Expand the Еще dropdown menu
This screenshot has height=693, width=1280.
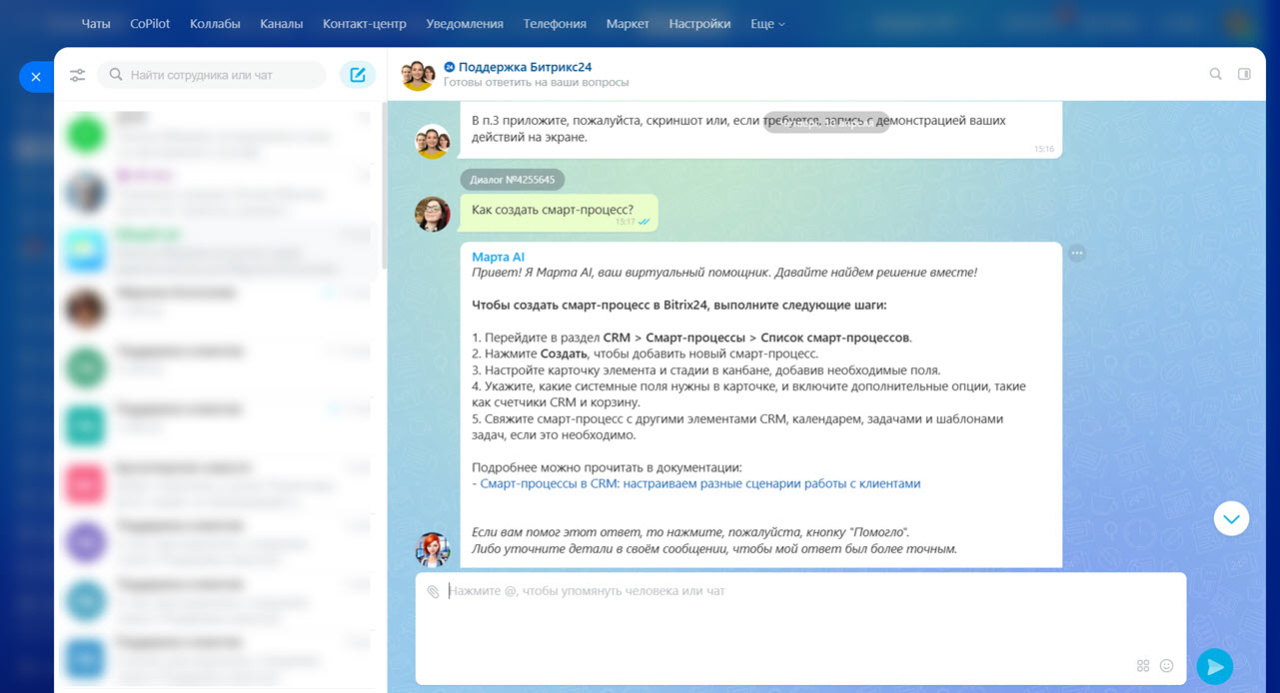pos(768,23)
